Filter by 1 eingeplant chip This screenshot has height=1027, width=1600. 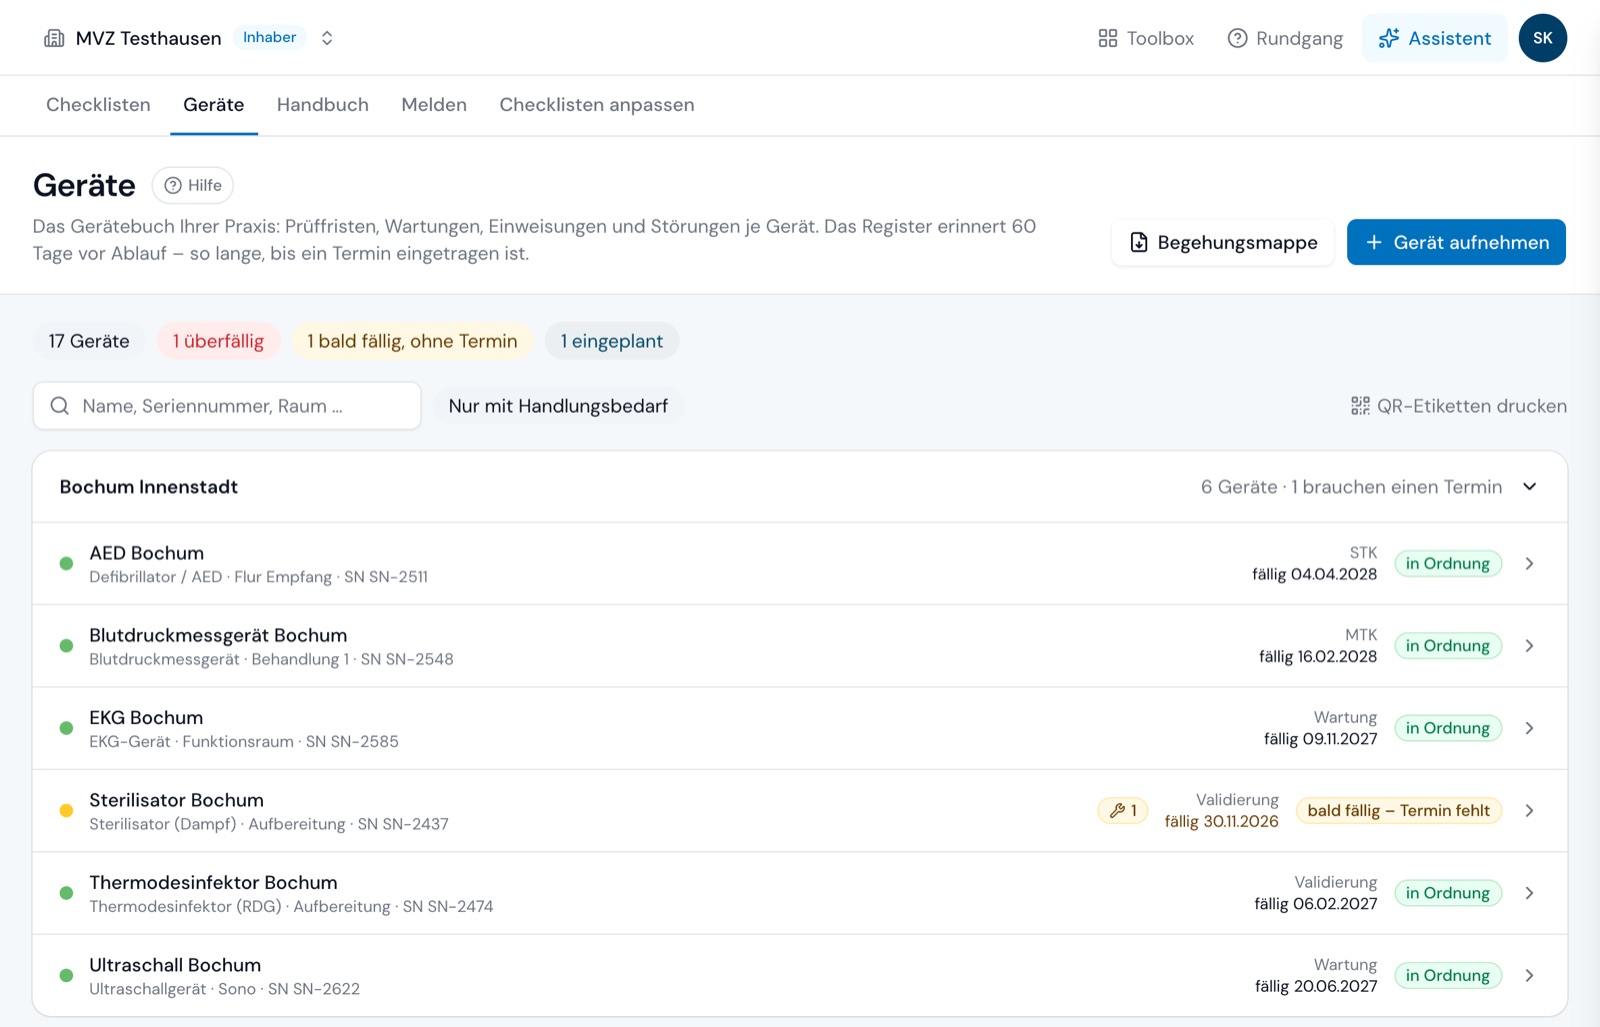tap(612, 341)
